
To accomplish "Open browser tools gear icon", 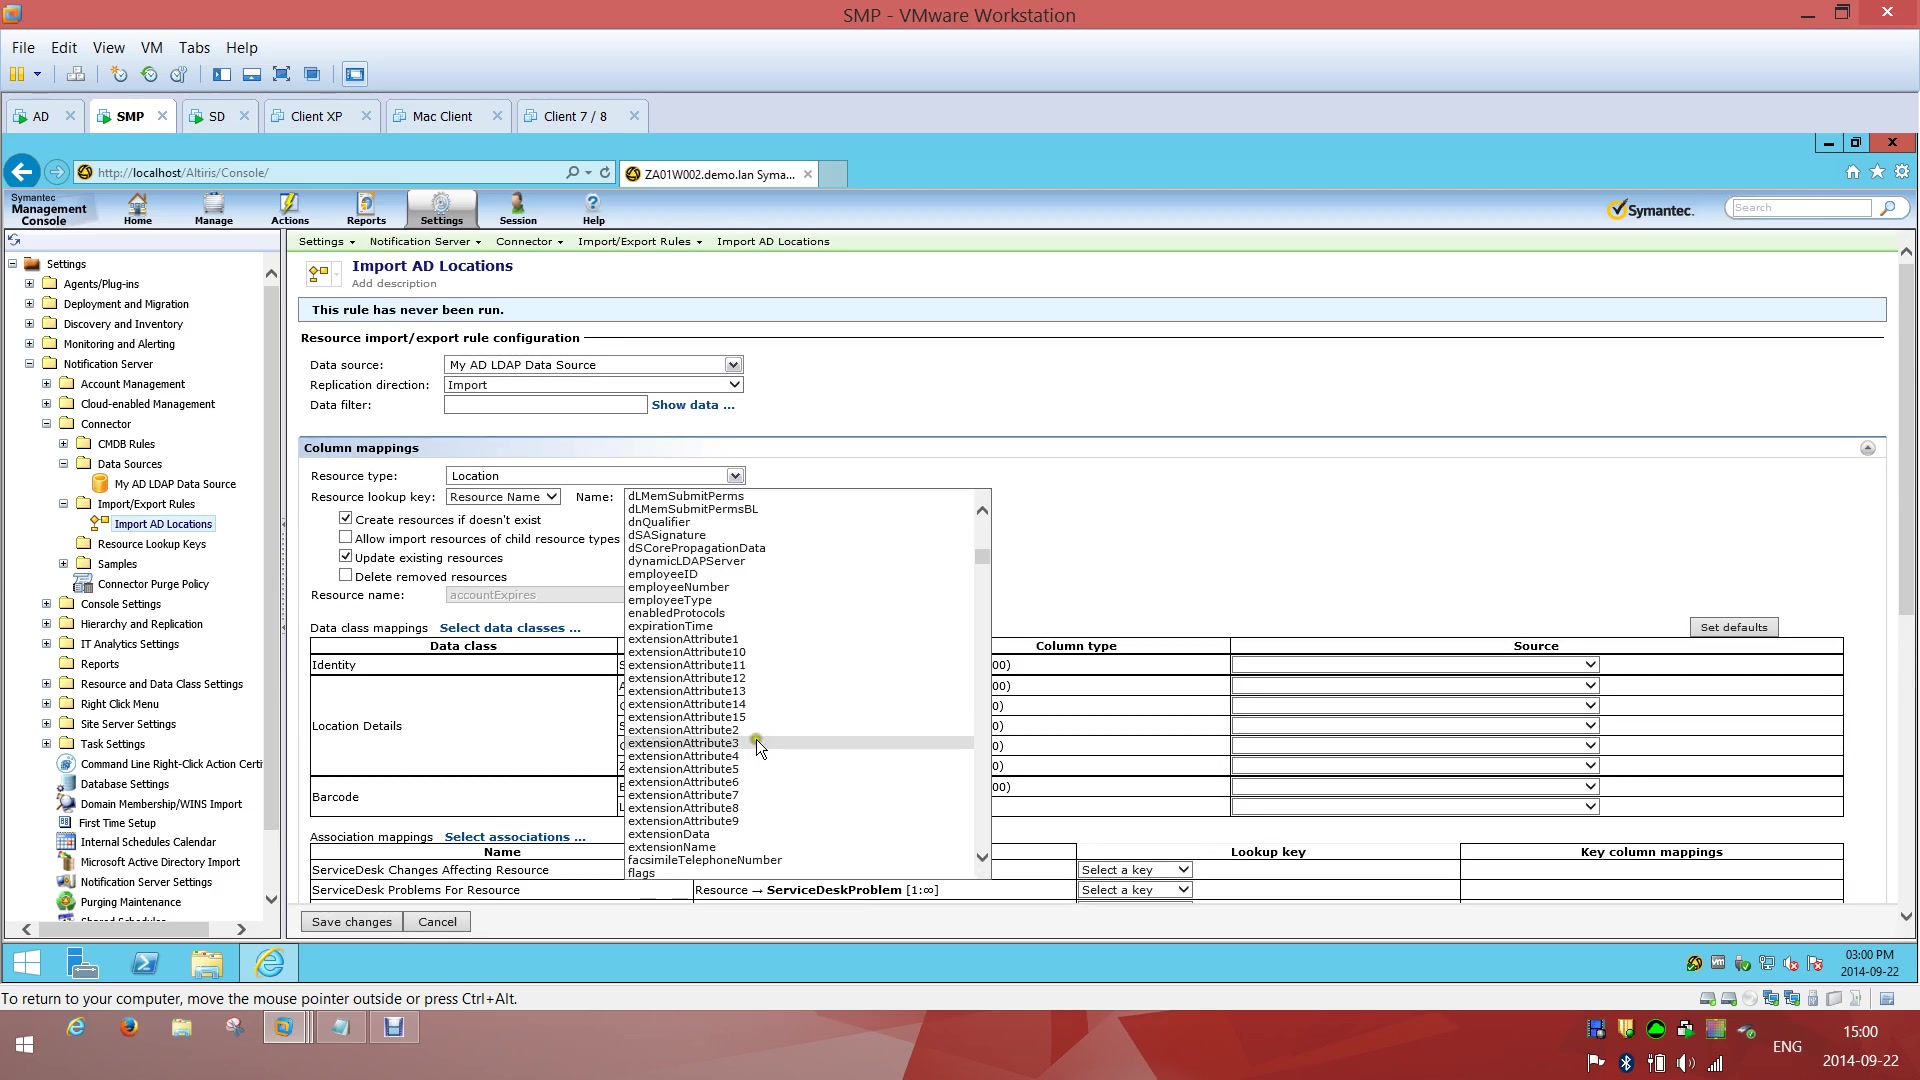I will click(1902, 172).
